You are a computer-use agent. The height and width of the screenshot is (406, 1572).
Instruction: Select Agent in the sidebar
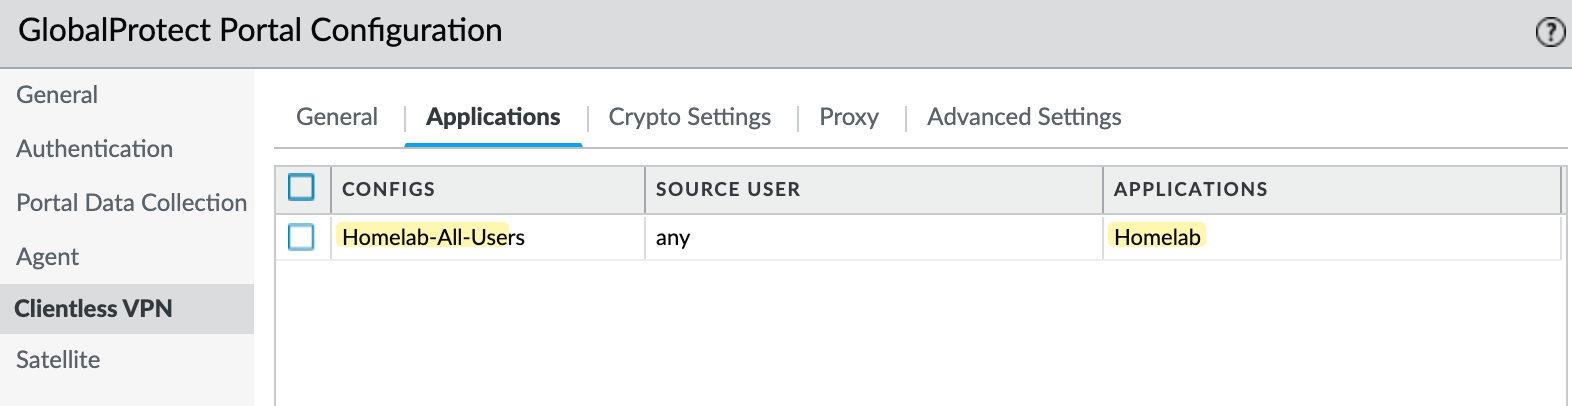pyautogui.click(x=47, y=257)
